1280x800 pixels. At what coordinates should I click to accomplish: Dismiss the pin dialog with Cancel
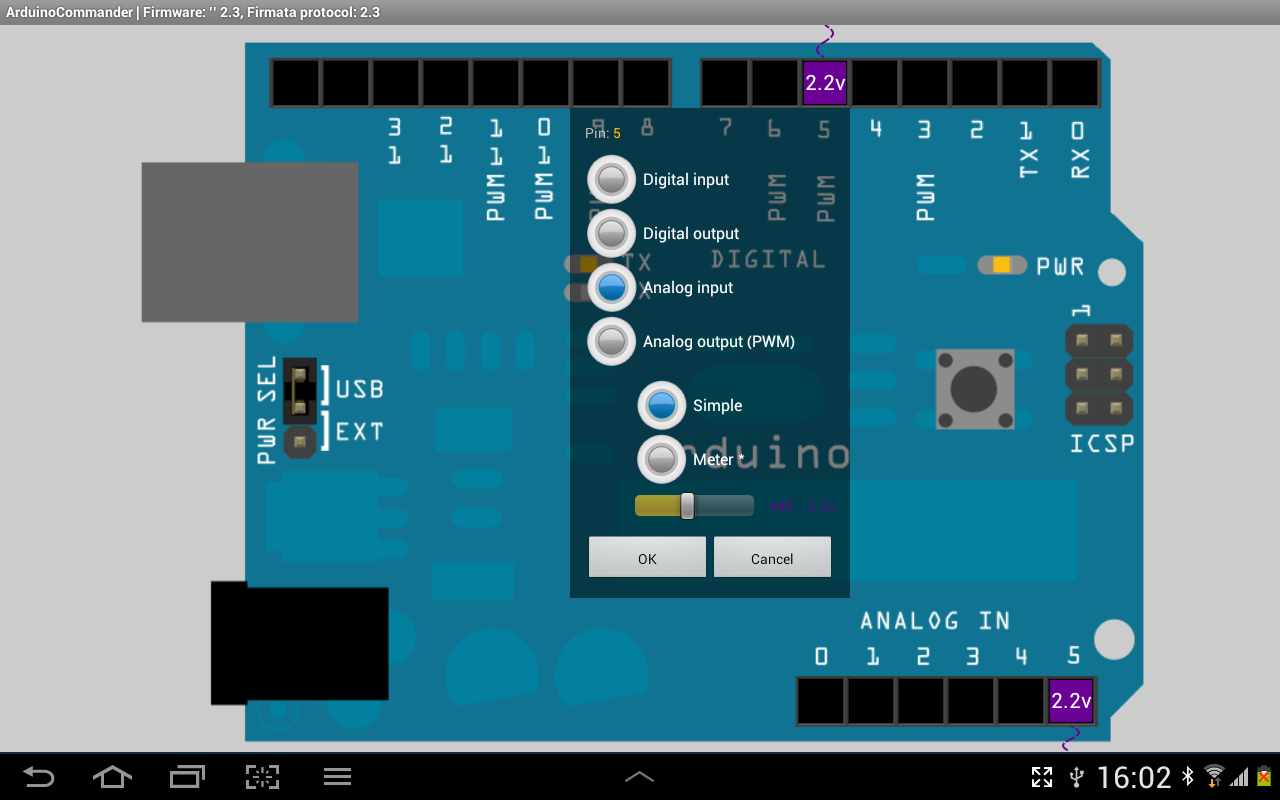tap(772, 557)
